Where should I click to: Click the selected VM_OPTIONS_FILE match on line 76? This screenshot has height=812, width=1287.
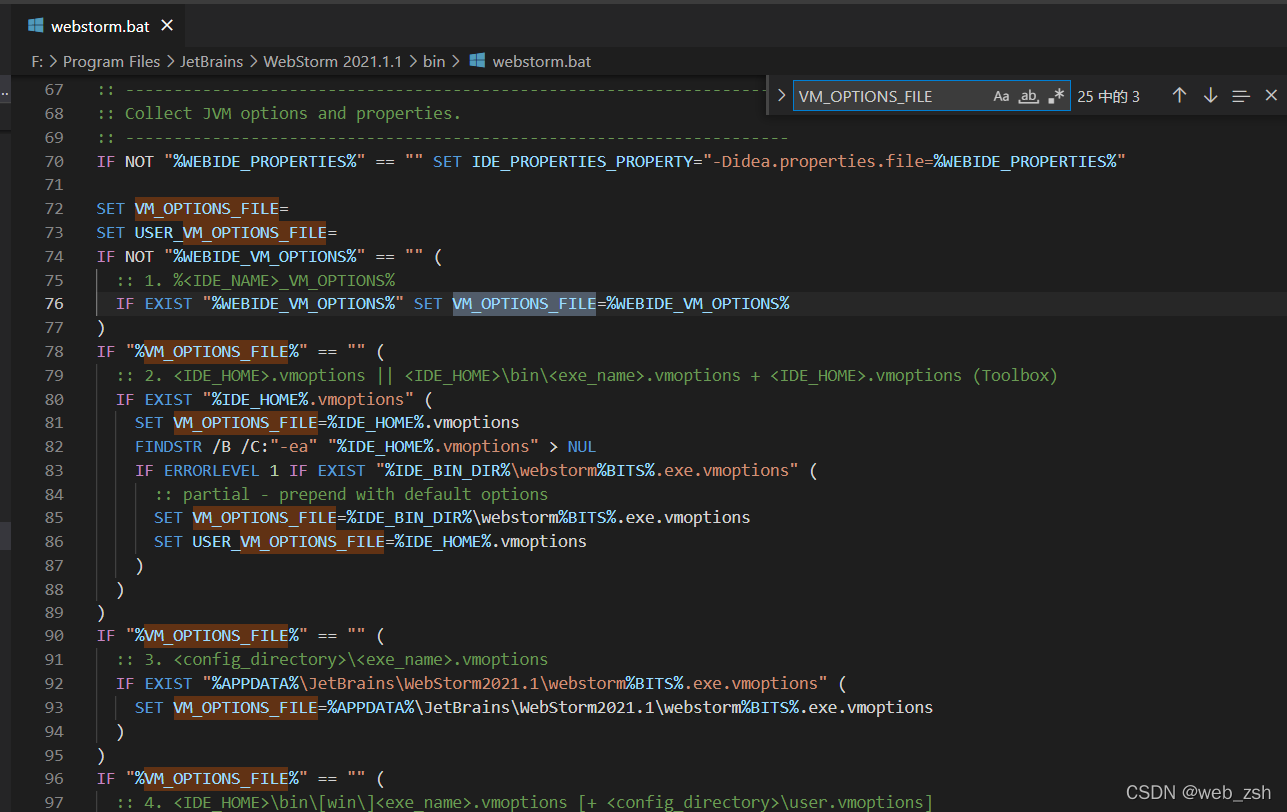coord(524,303)
